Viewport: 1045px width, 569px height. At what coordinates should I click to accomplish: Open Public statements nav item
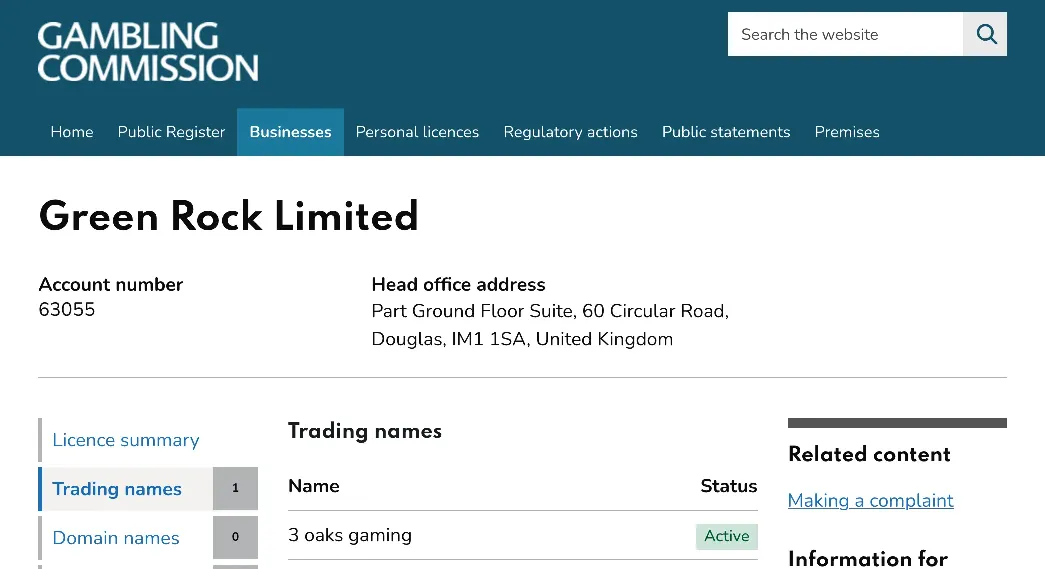tap(726, 132)
